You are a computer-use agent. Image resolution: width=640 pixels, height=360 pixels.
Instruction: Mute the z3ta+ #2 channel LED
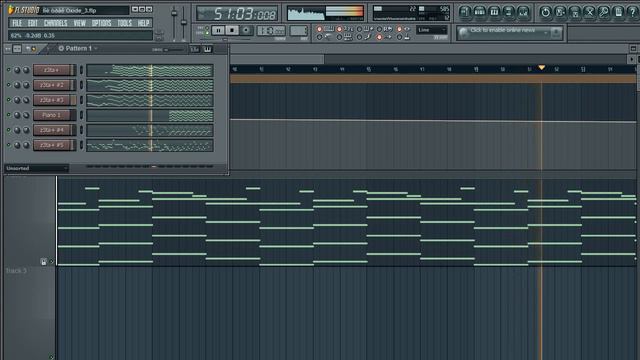click(x=9, y=85)
